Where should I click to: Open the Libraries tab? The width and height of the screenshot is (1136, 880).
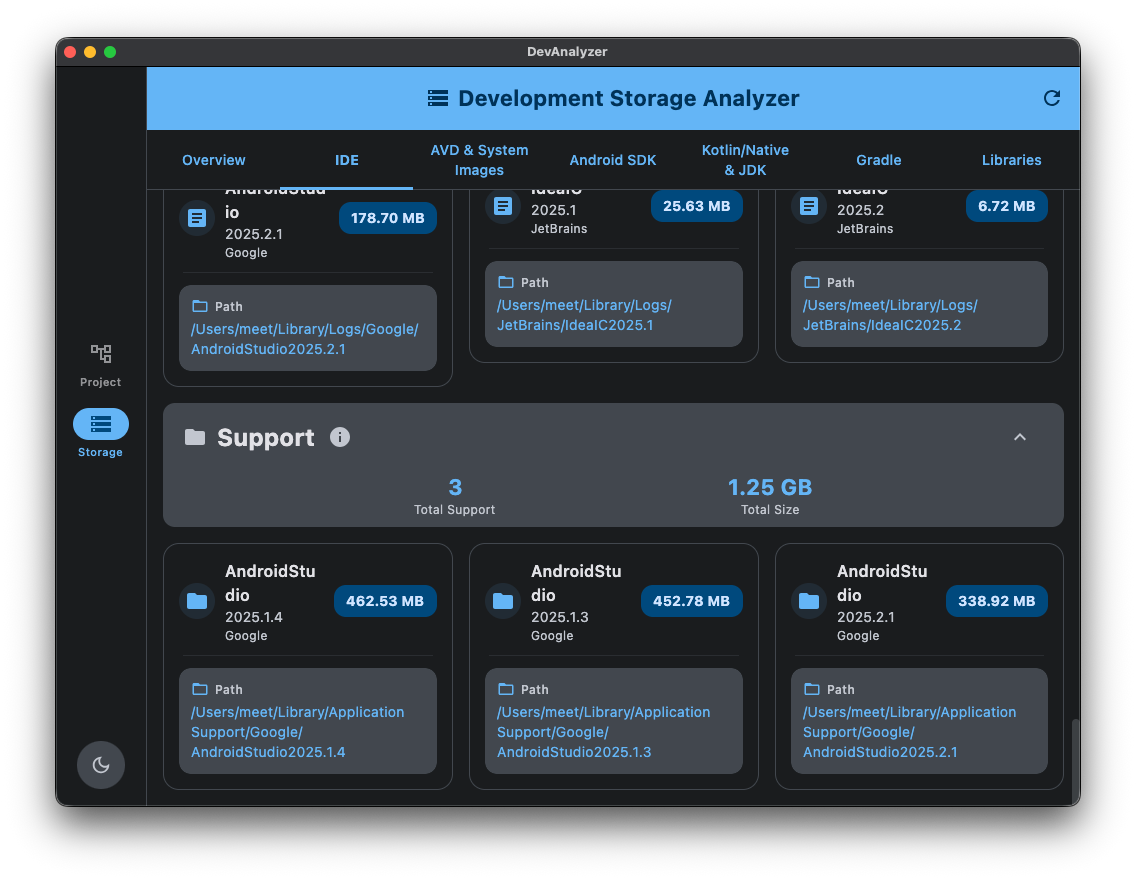coord(1011,160)
